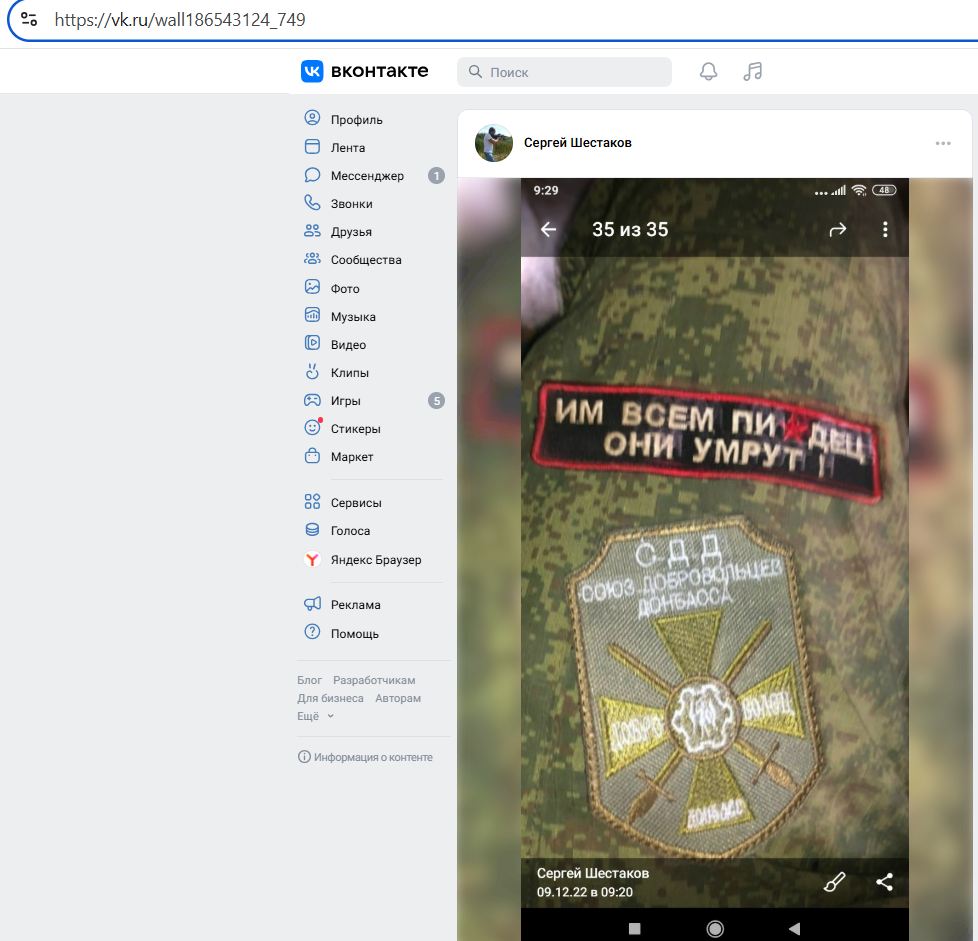Open the notifications bell icon
Image resolution: width=978 pixels, height=941 pixels.
tap(708, 72)
